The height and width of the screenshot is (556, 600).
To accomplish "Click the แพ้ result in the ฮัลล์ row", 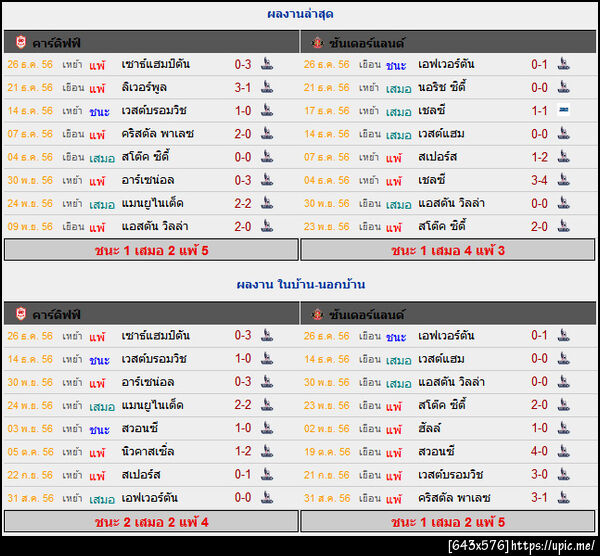I will click(393, 429).
